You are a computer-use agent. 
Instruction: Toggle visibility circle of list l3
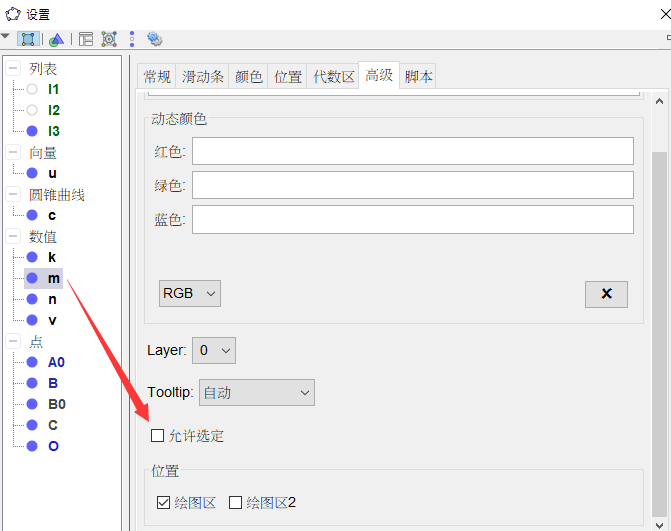[x=32, y=131]
